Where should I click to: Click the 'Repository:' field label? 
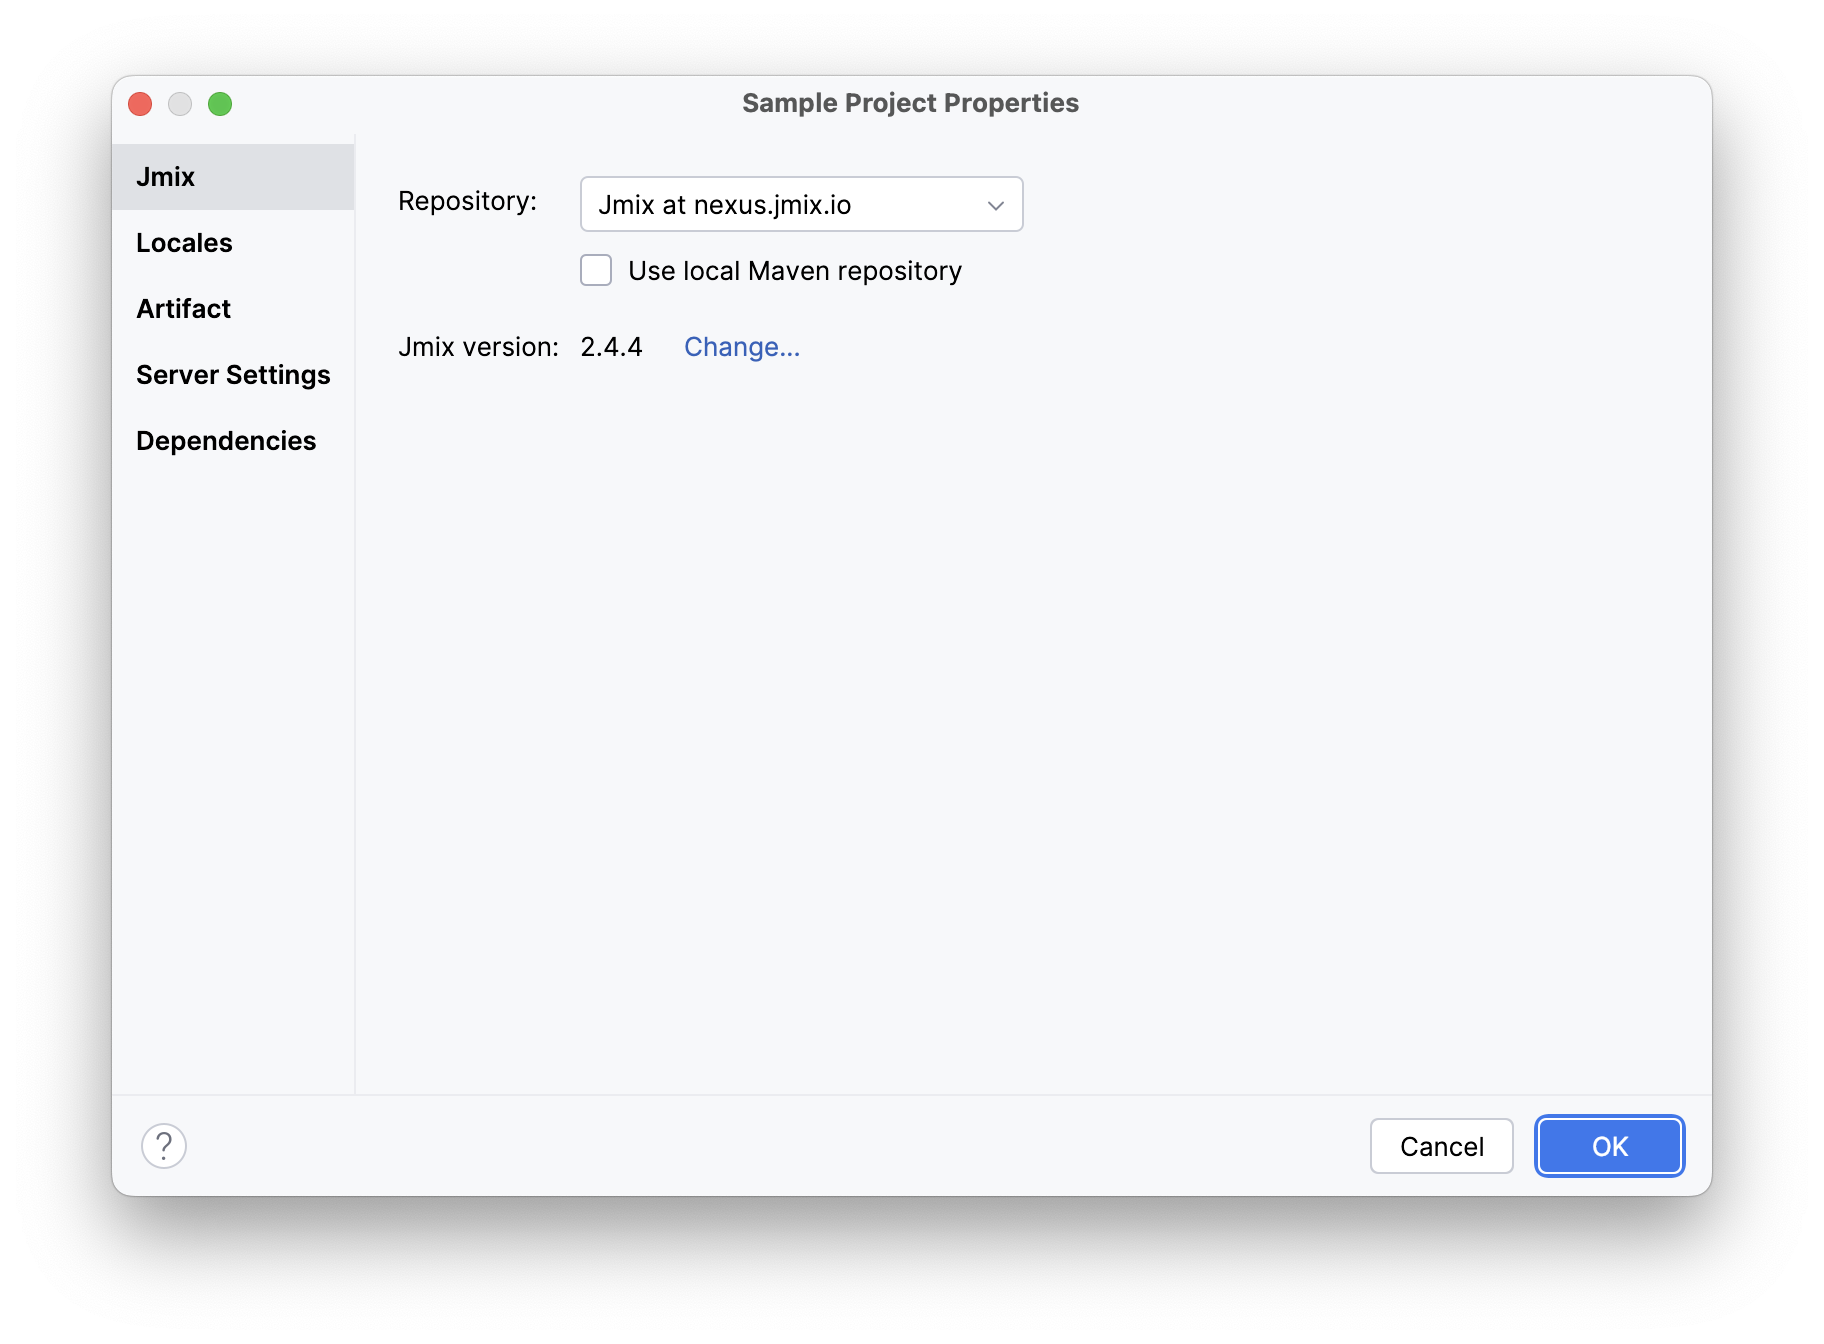(467, 201)
